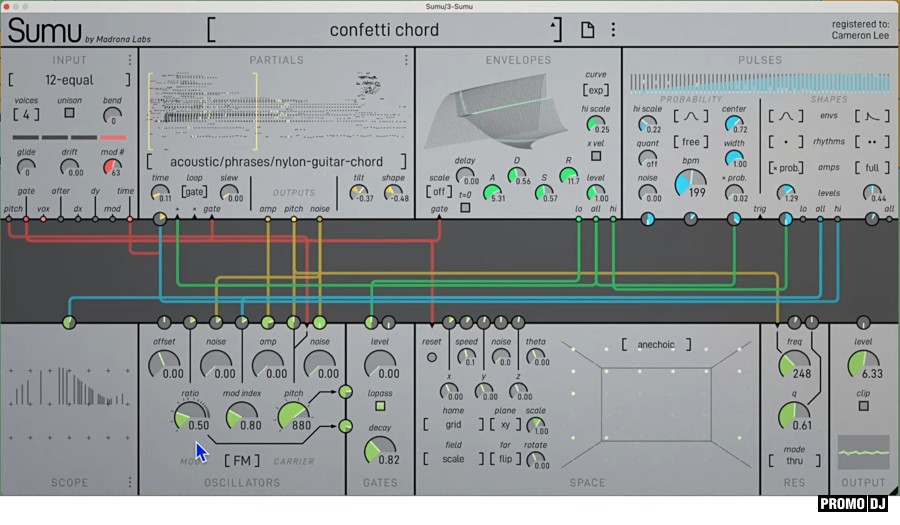900x525 pixels.
Task: Open the acoustic/phrases/nylon-guitar-chord partials selector
Action: (276, 161)
